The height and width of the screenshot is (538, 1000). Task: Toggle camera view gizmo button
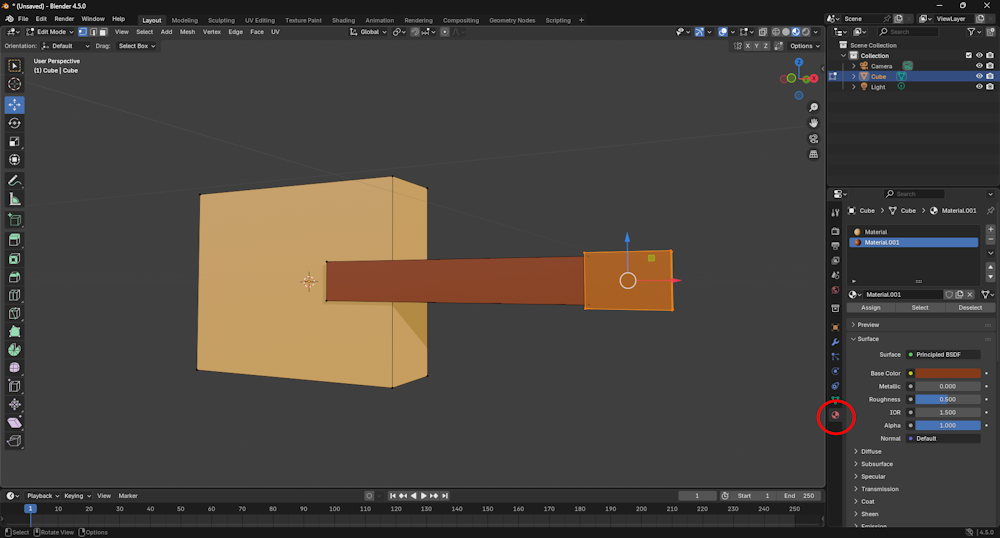click(x=814, y=139)
